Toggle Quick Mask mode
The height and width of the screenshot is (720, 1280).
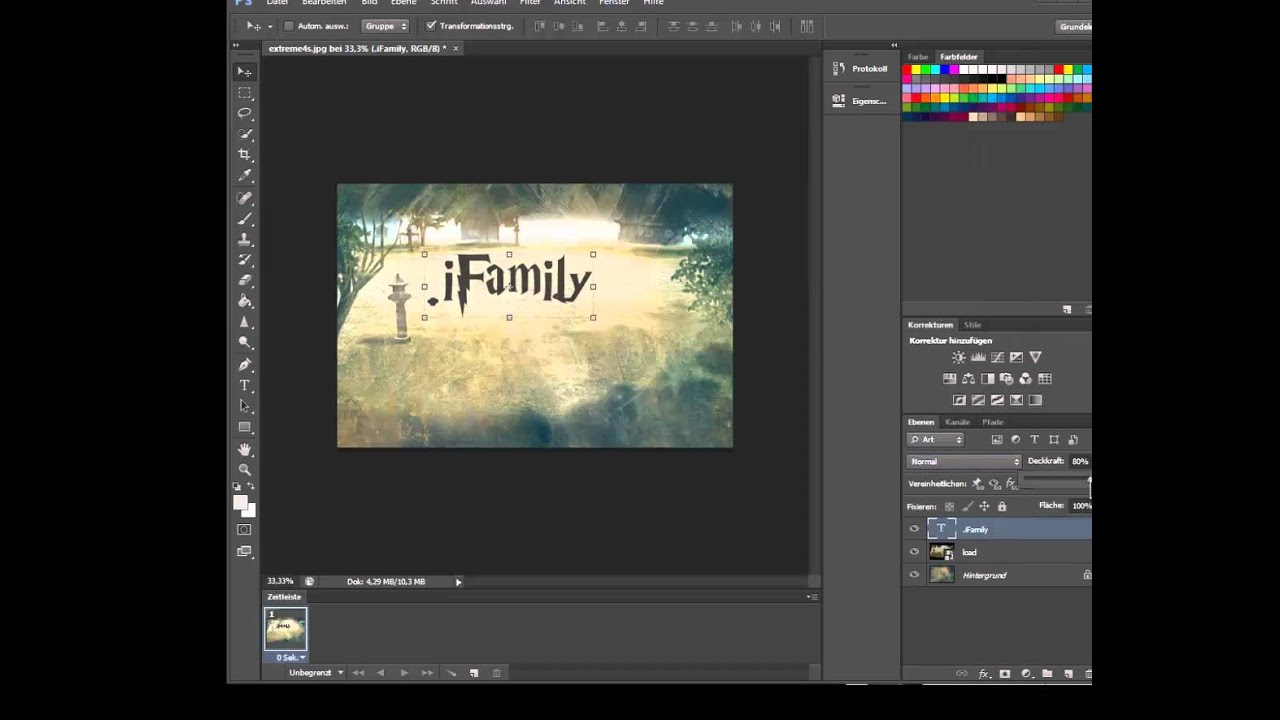click(245, 530)
